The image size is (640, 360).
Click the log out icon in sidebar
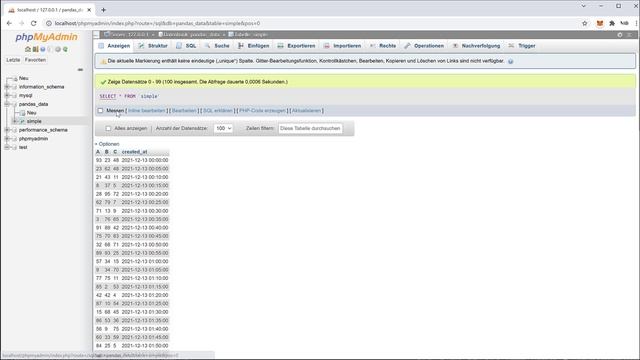click(x=36, y=49)
